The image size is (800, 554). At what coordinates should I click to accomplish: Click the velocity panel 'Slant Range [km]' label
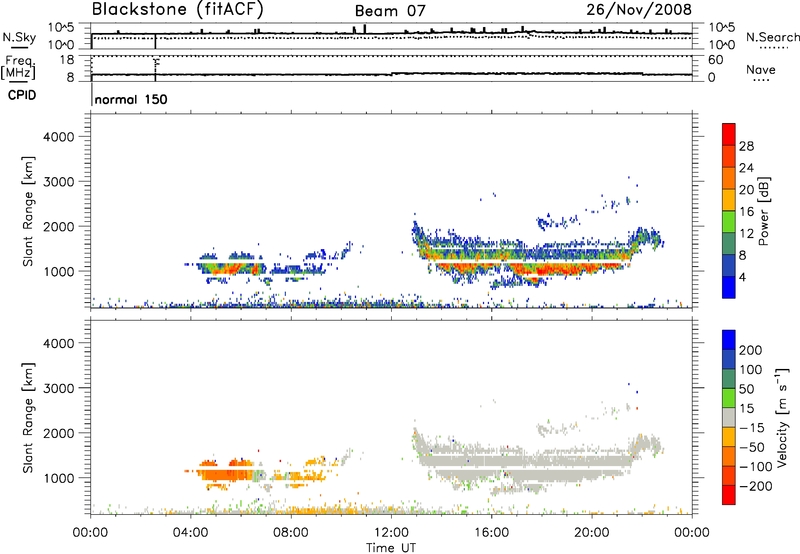(28, 418)
